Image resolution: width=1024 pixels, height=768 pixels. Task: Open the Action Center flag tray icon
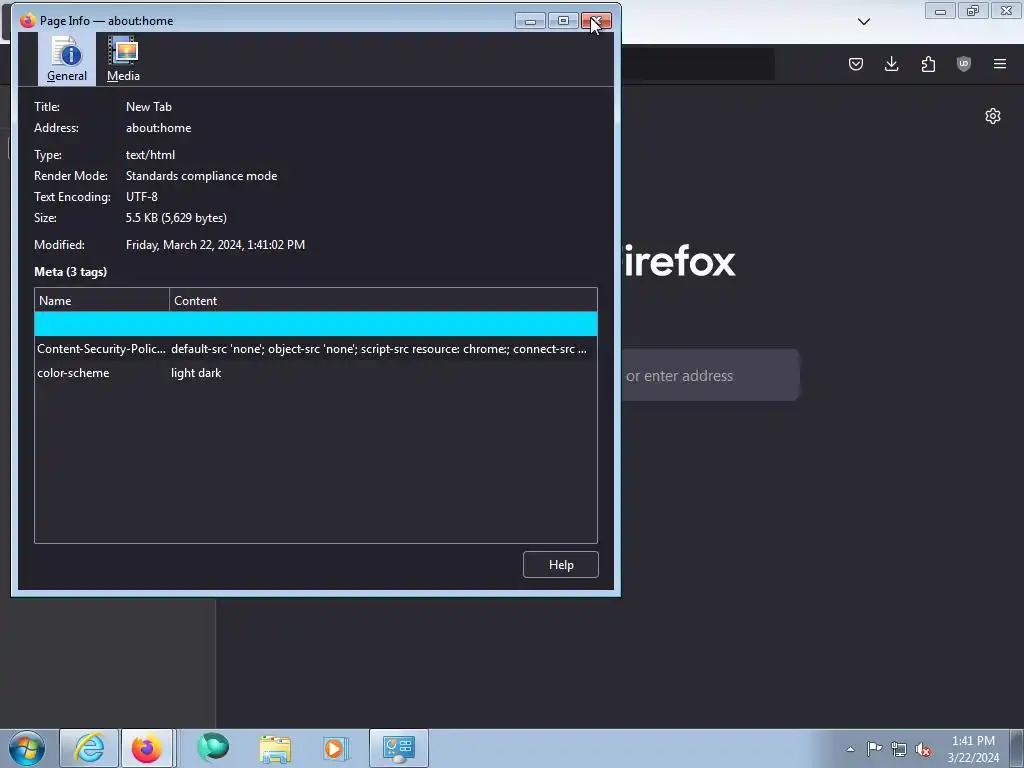click(x=874, y=749)
